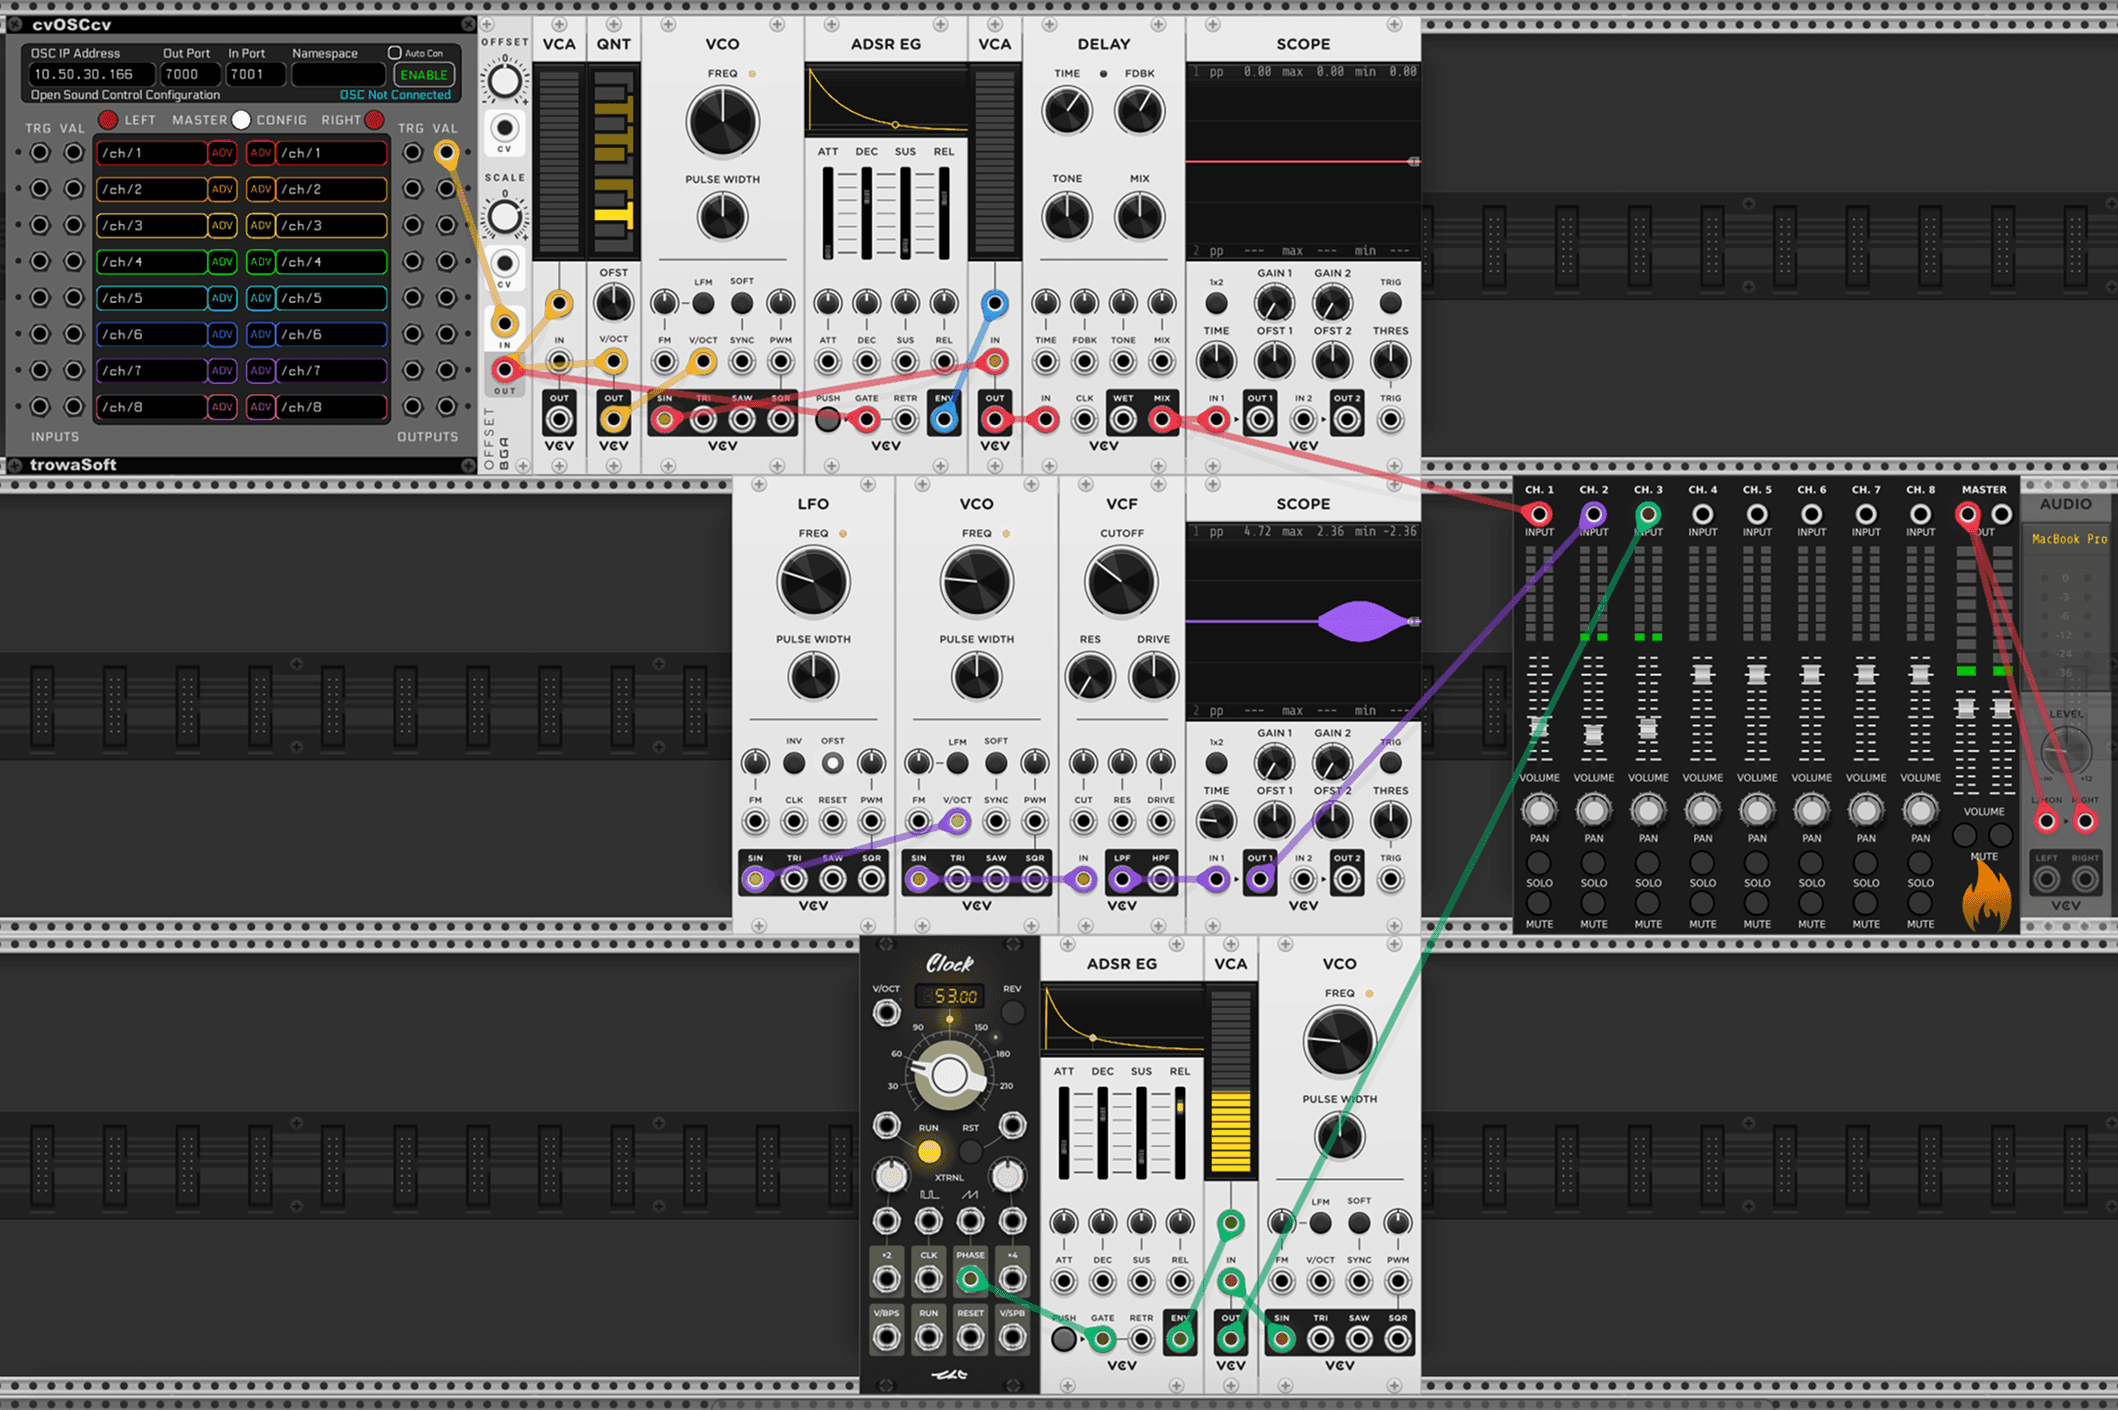Click the red LEFT light button
This screenshot has height=1410, width=2118.
click(x=108, y=120)
